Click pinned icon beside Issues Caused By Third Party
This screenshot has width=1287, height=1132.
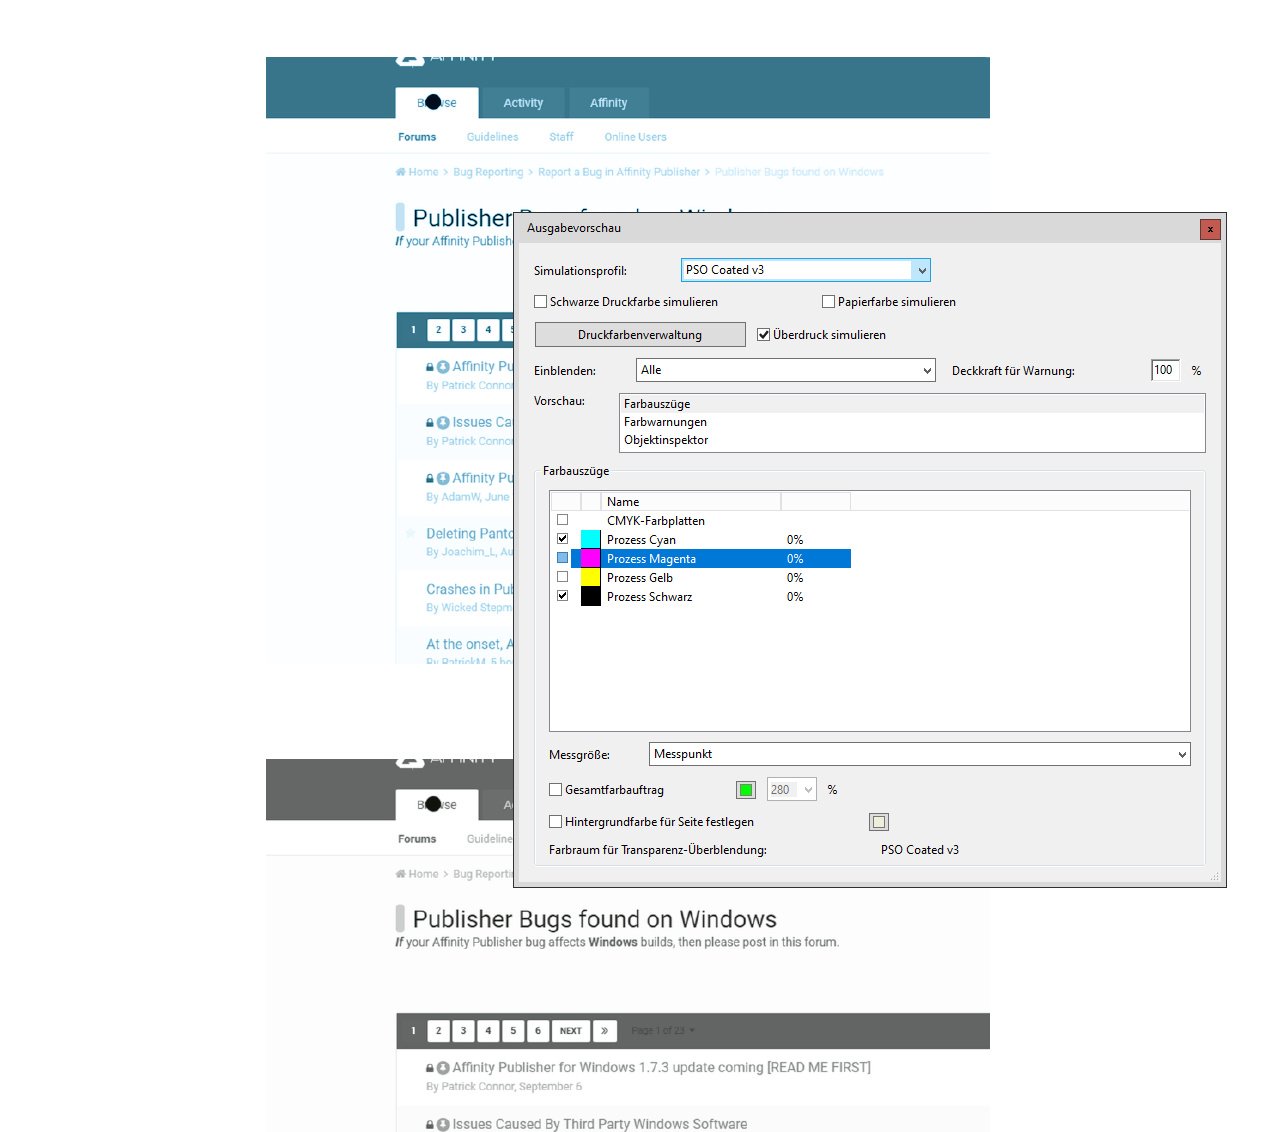443,1125
